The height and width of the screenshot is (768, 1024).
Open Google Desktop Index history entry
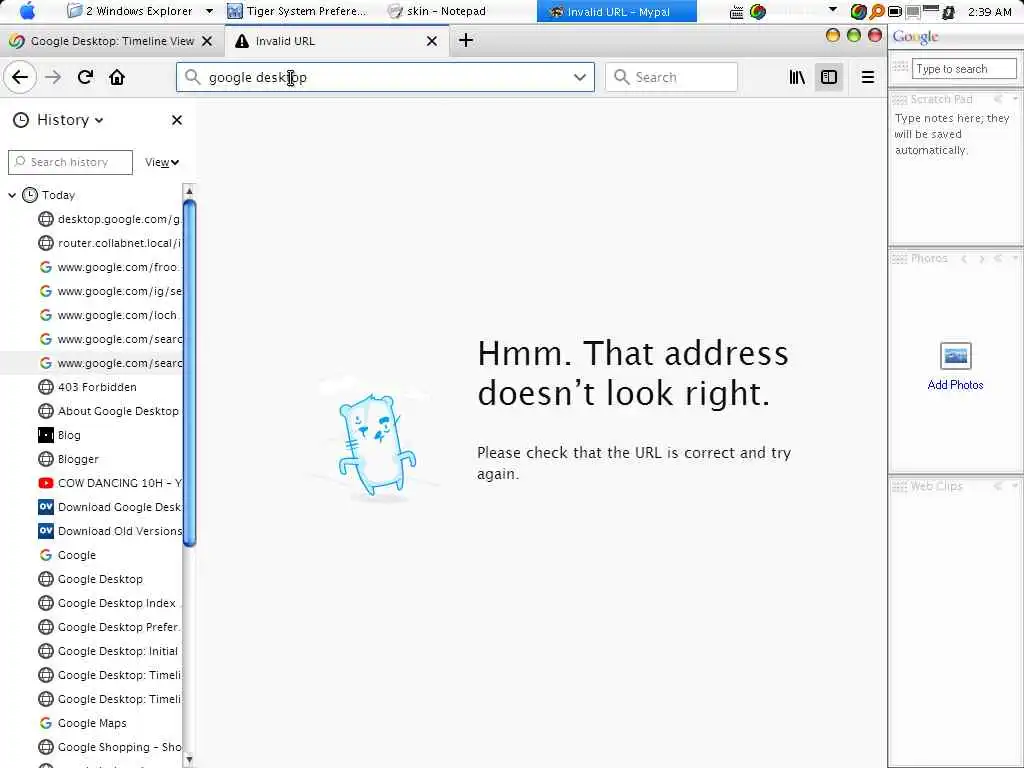click(109, 603)
